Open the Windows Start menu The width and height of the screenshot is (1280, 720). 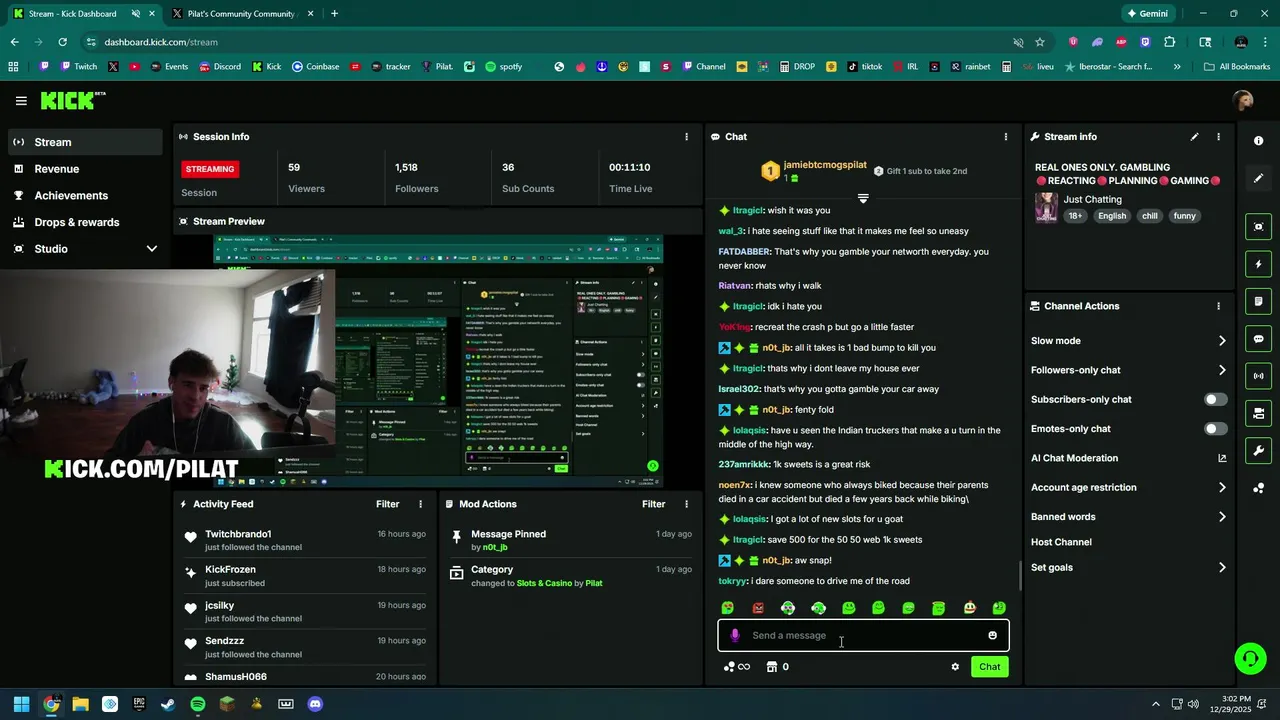pos(21,704)
